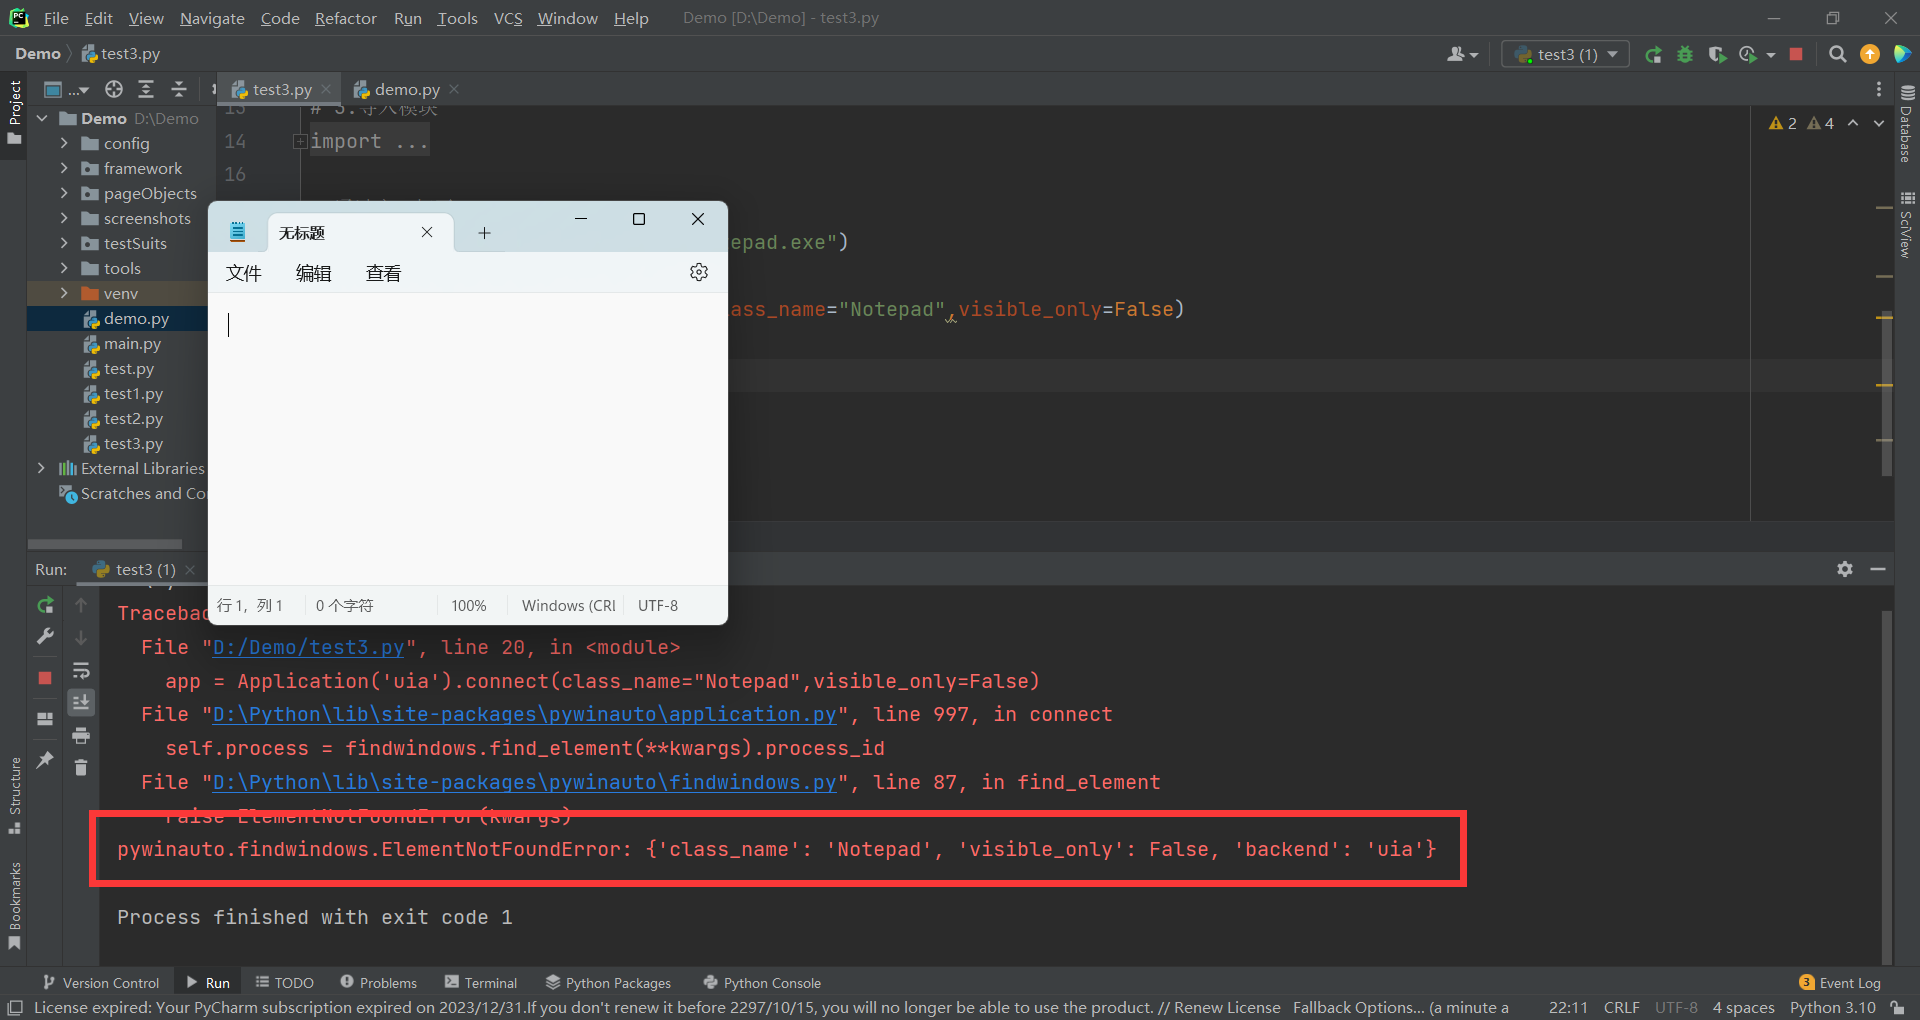Toggle the read-only lock in status bar
Image resolution: width=1920 pixels, height=1020 pixels.
pos(1897,1008)
